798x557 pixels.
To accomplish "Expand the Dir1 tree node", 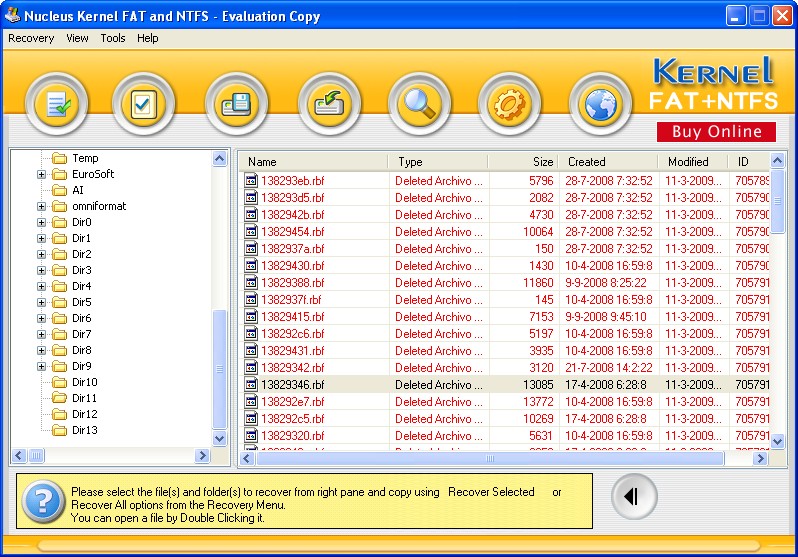I will [x=41, y=238].
